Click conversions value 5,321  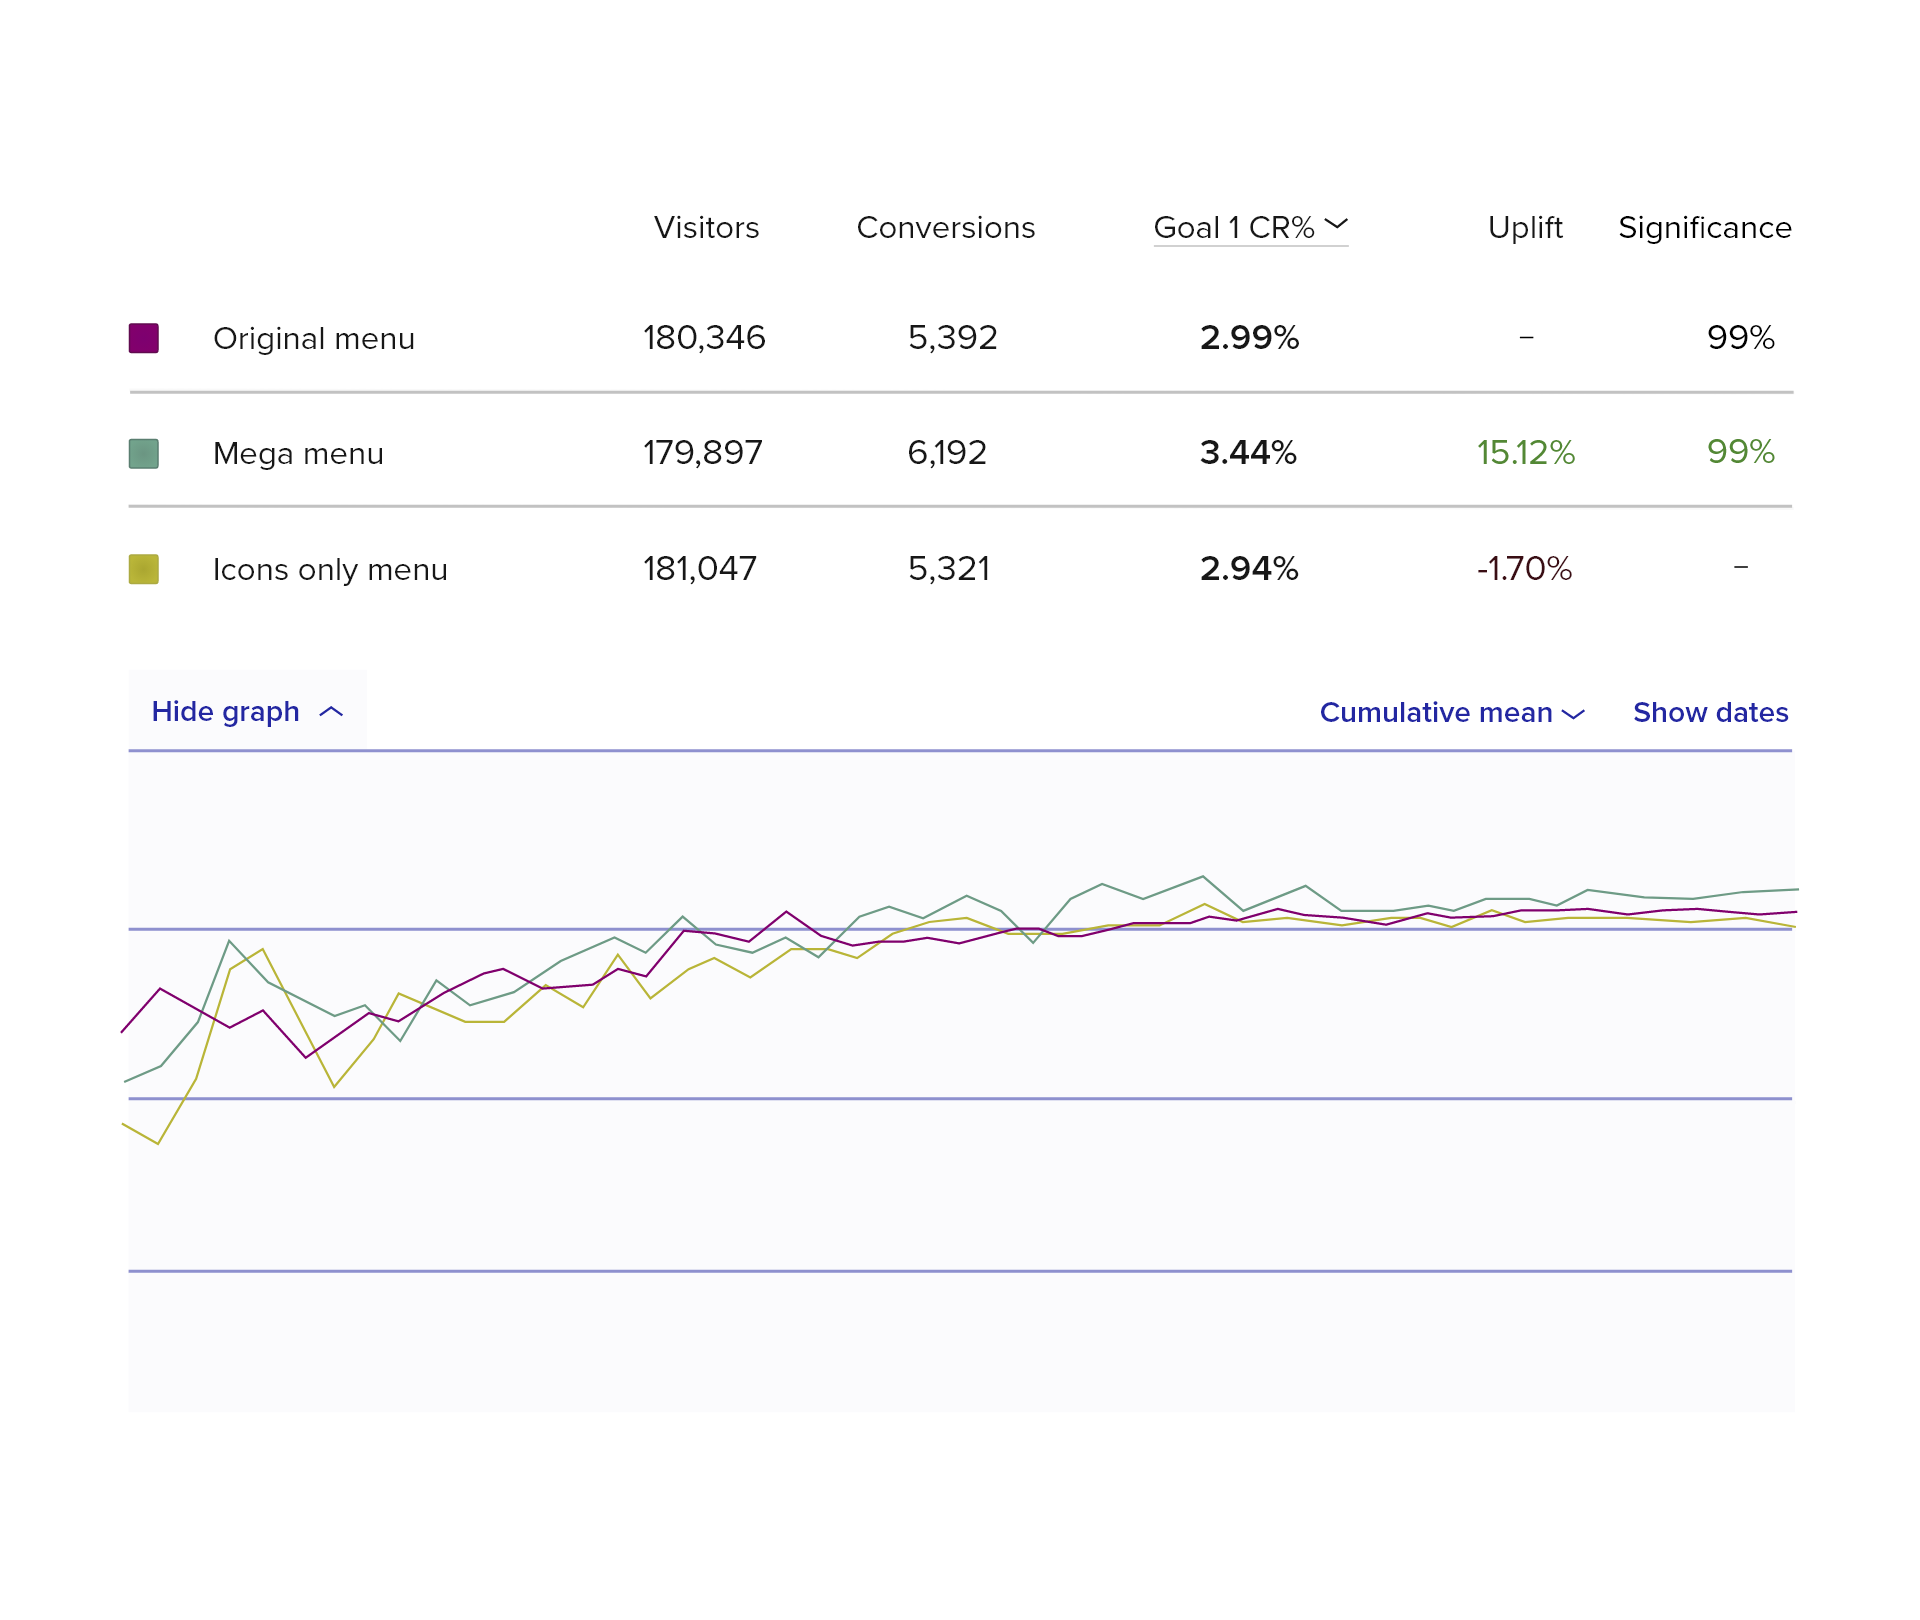949,569
